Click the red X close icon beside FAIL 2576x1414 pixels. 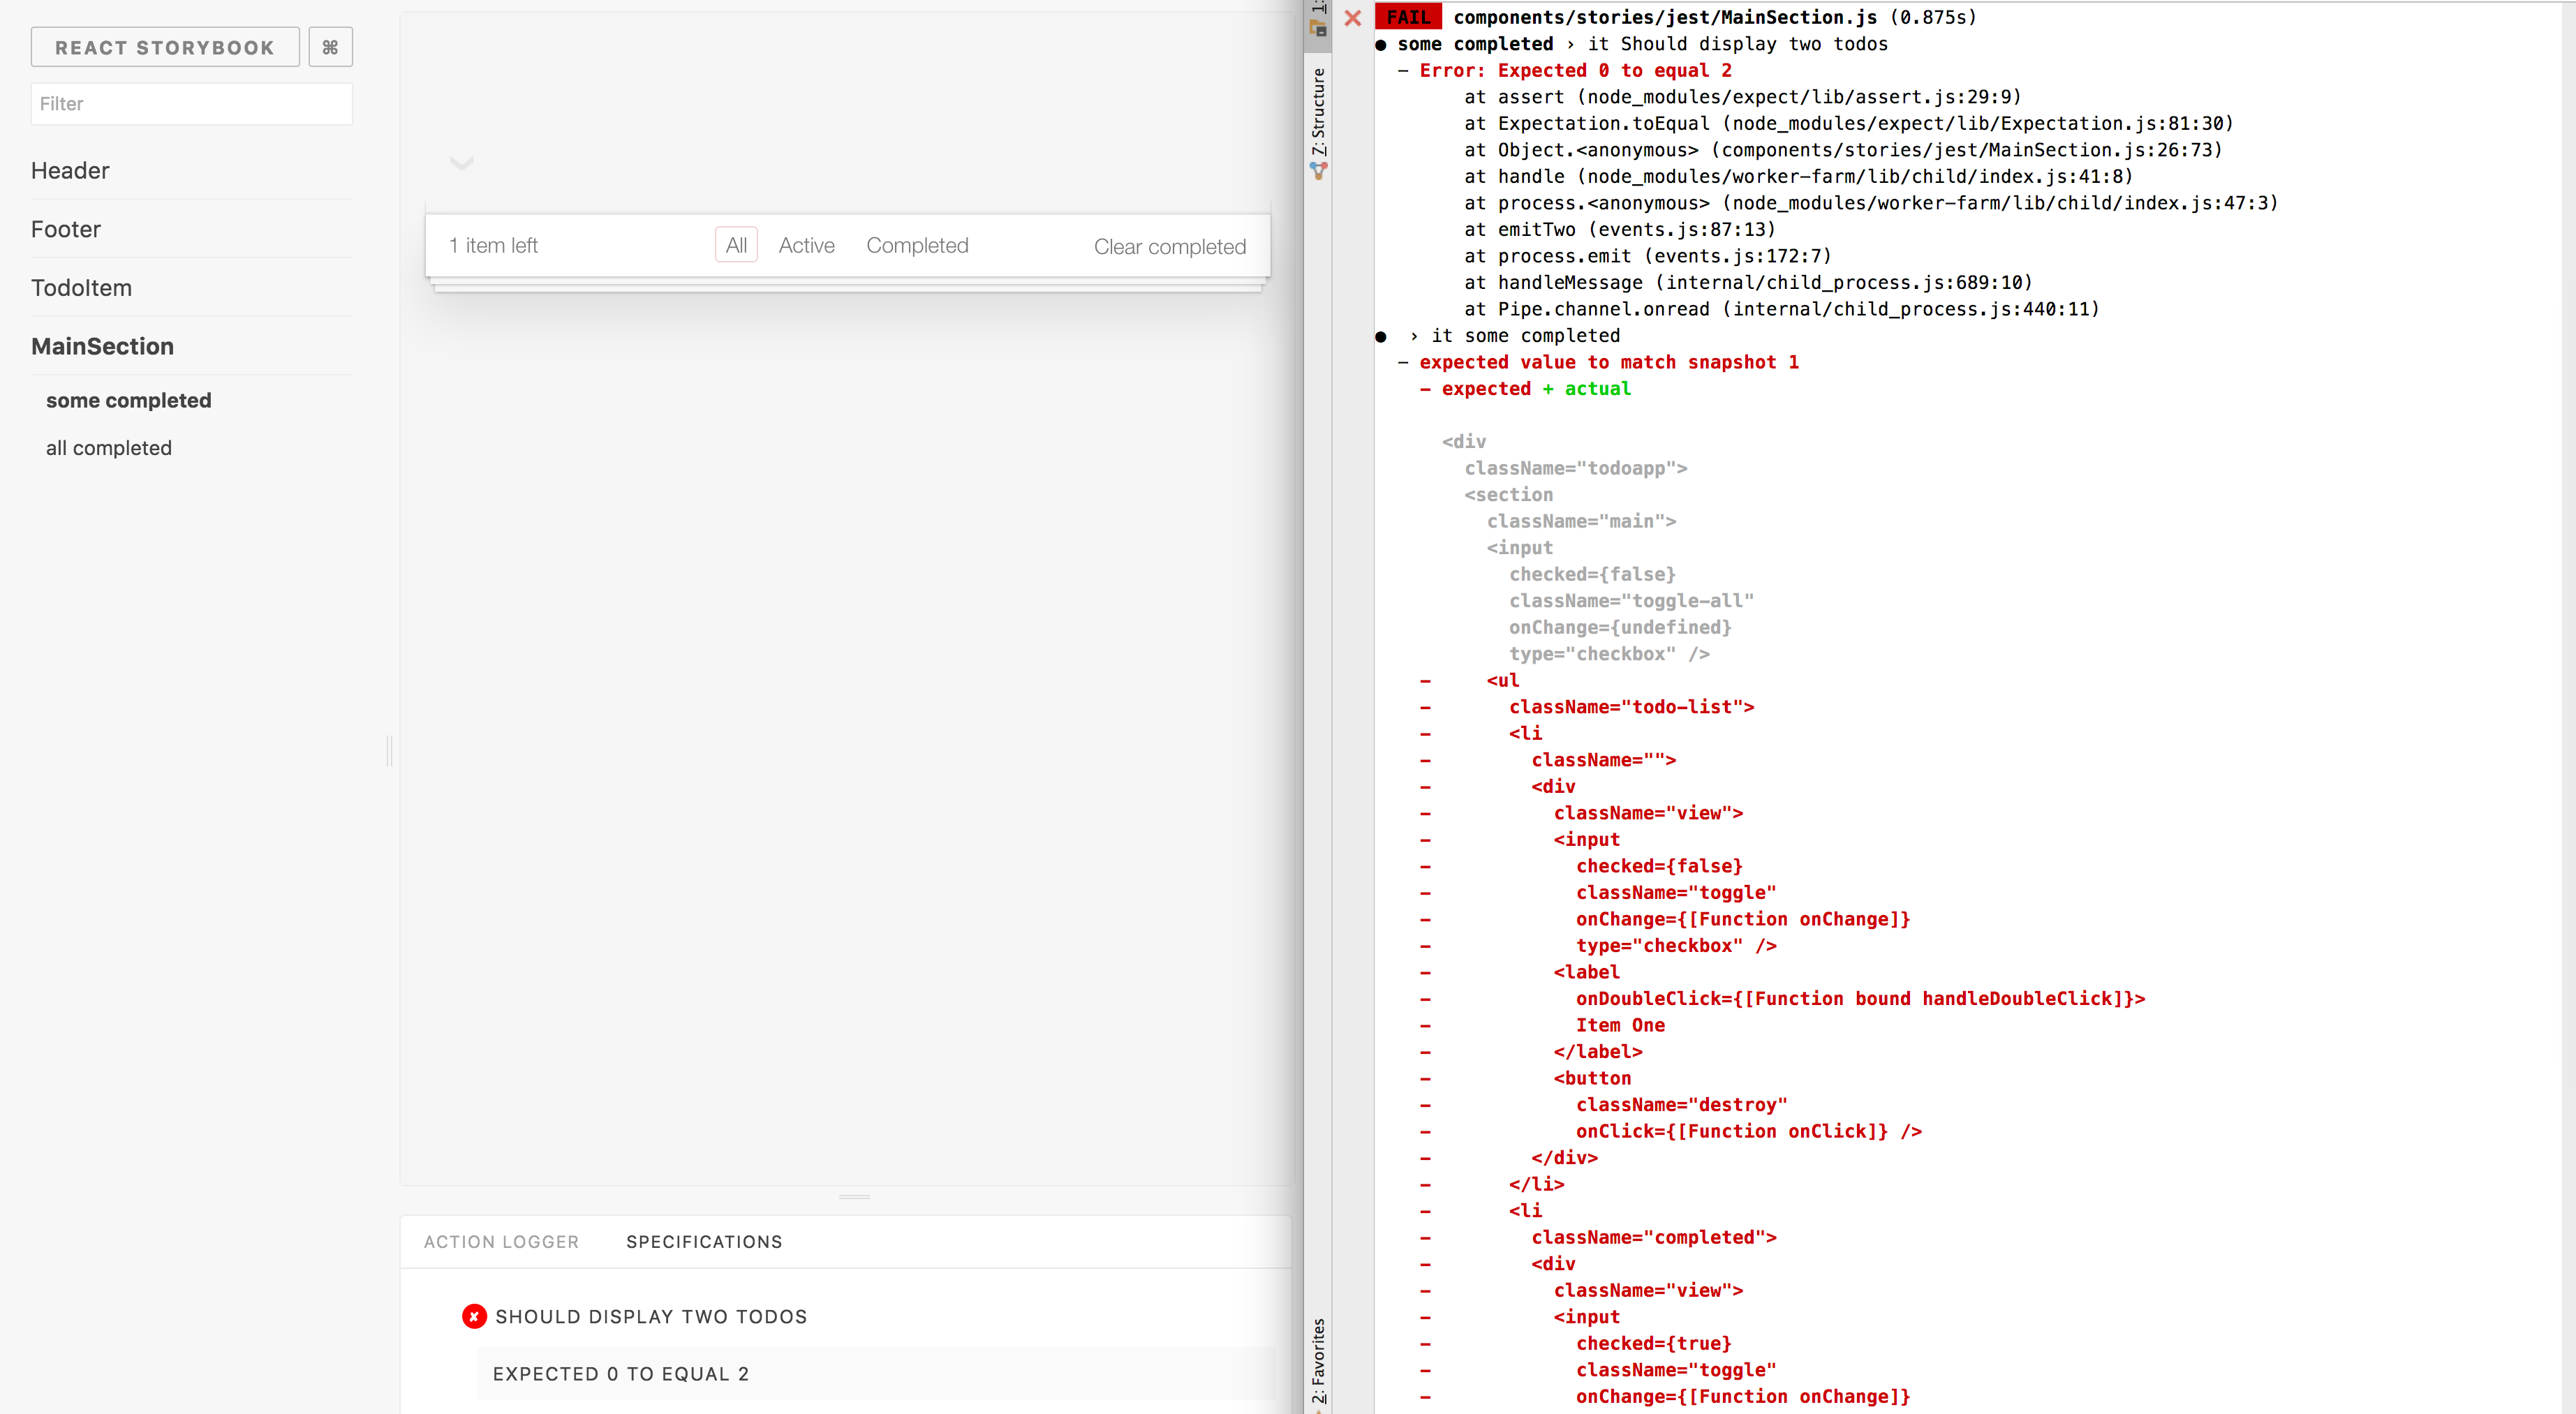point(1352,18)
